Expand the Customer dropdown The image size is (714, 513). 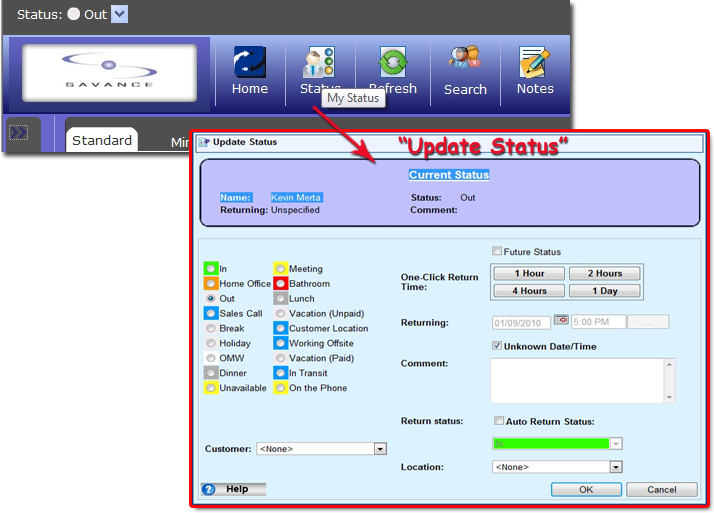pos(380,449)
